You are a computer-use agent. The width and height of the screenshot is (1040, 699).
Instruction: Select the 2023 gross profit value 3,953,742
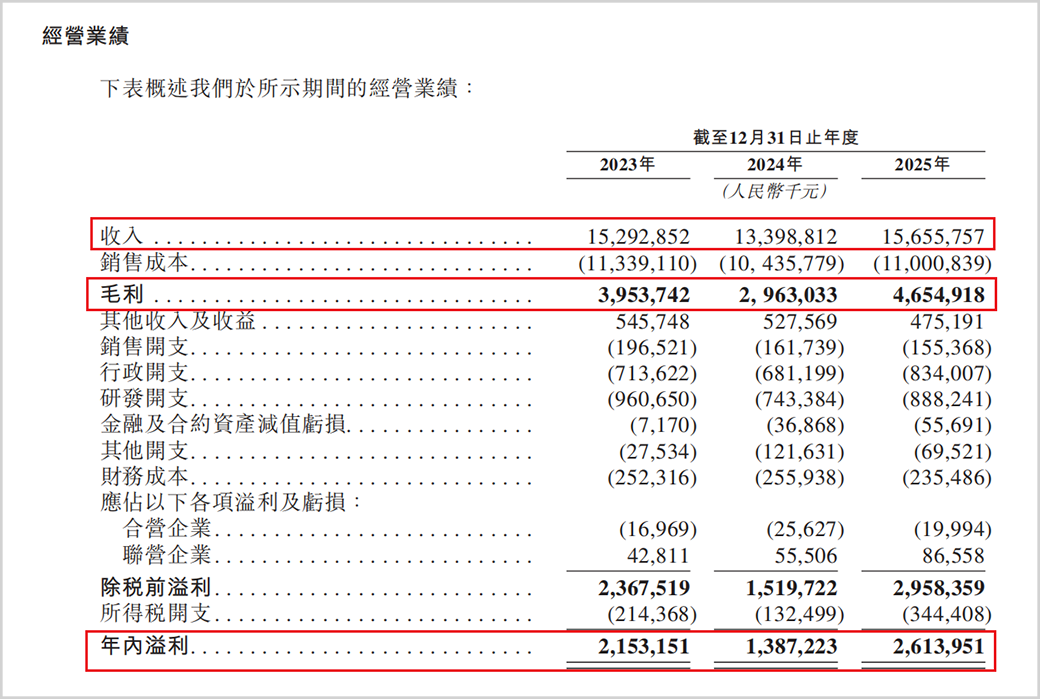[x=637, y=295]
